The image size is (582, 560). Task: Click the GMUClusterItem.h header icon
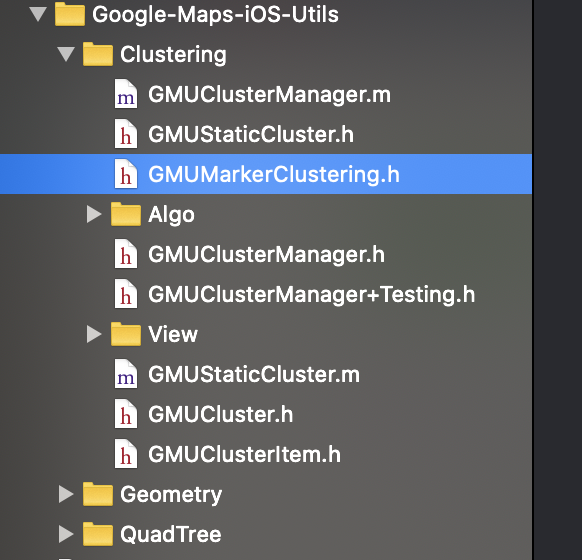[x=126, y=454]
